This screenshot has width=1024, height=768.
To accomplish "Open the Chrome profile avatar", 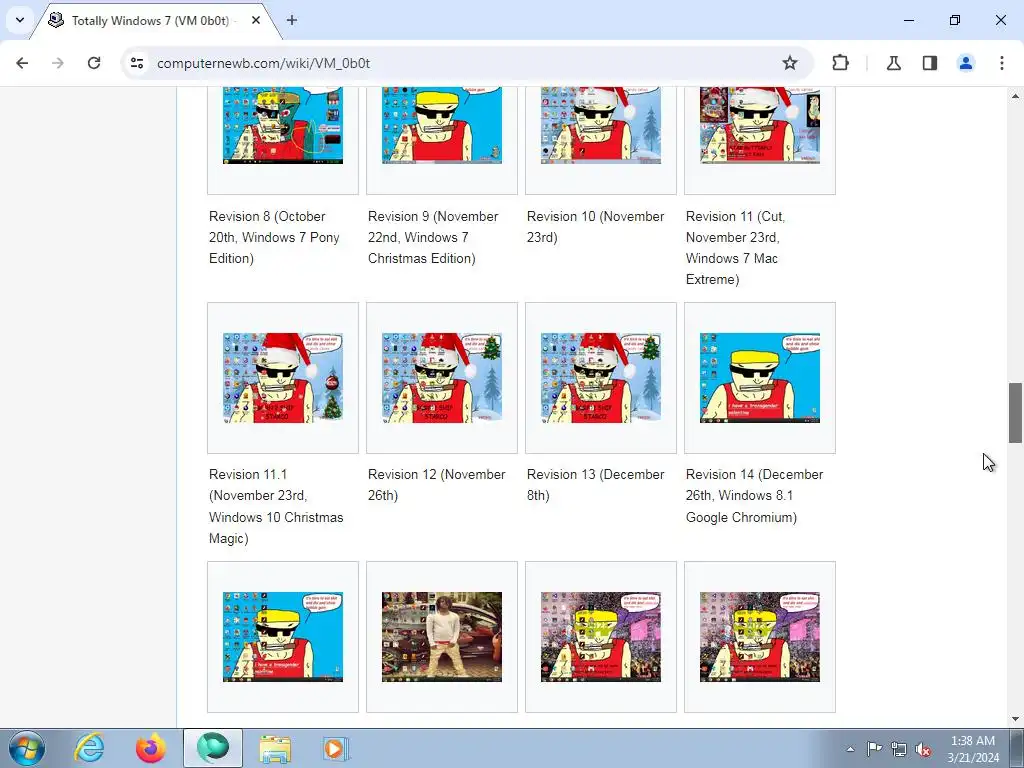I will [x=965, y=63].
